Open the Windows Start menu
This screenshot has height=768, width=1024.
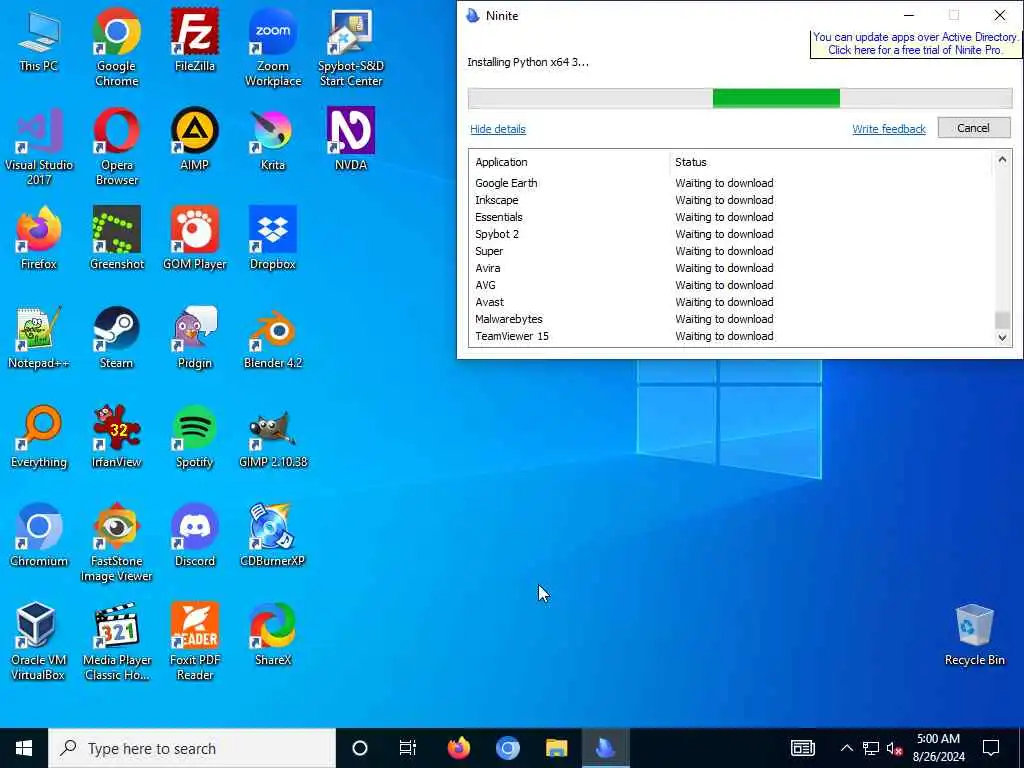coord(24,748)
